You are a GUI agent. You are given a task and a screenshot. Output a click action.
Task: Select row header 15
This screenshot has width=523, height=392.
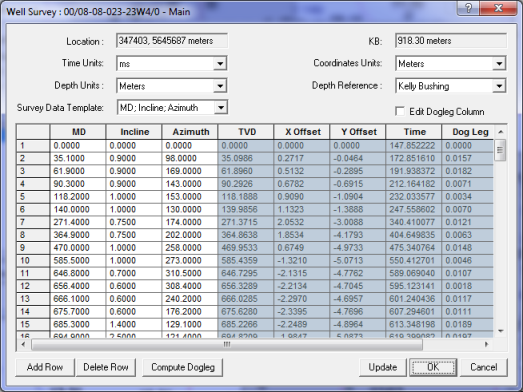[x=33, y=324]
